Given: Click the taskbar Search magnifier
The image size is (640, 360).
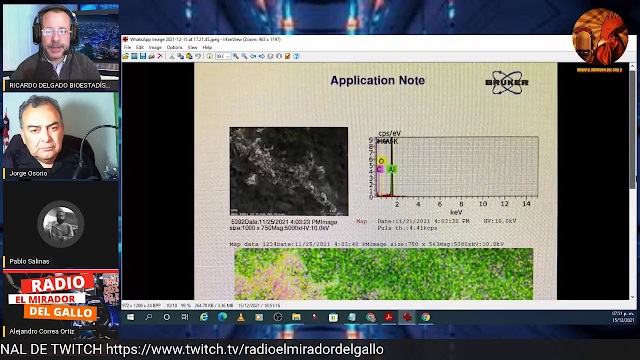Looking at the screenshot, I should 149,317.
